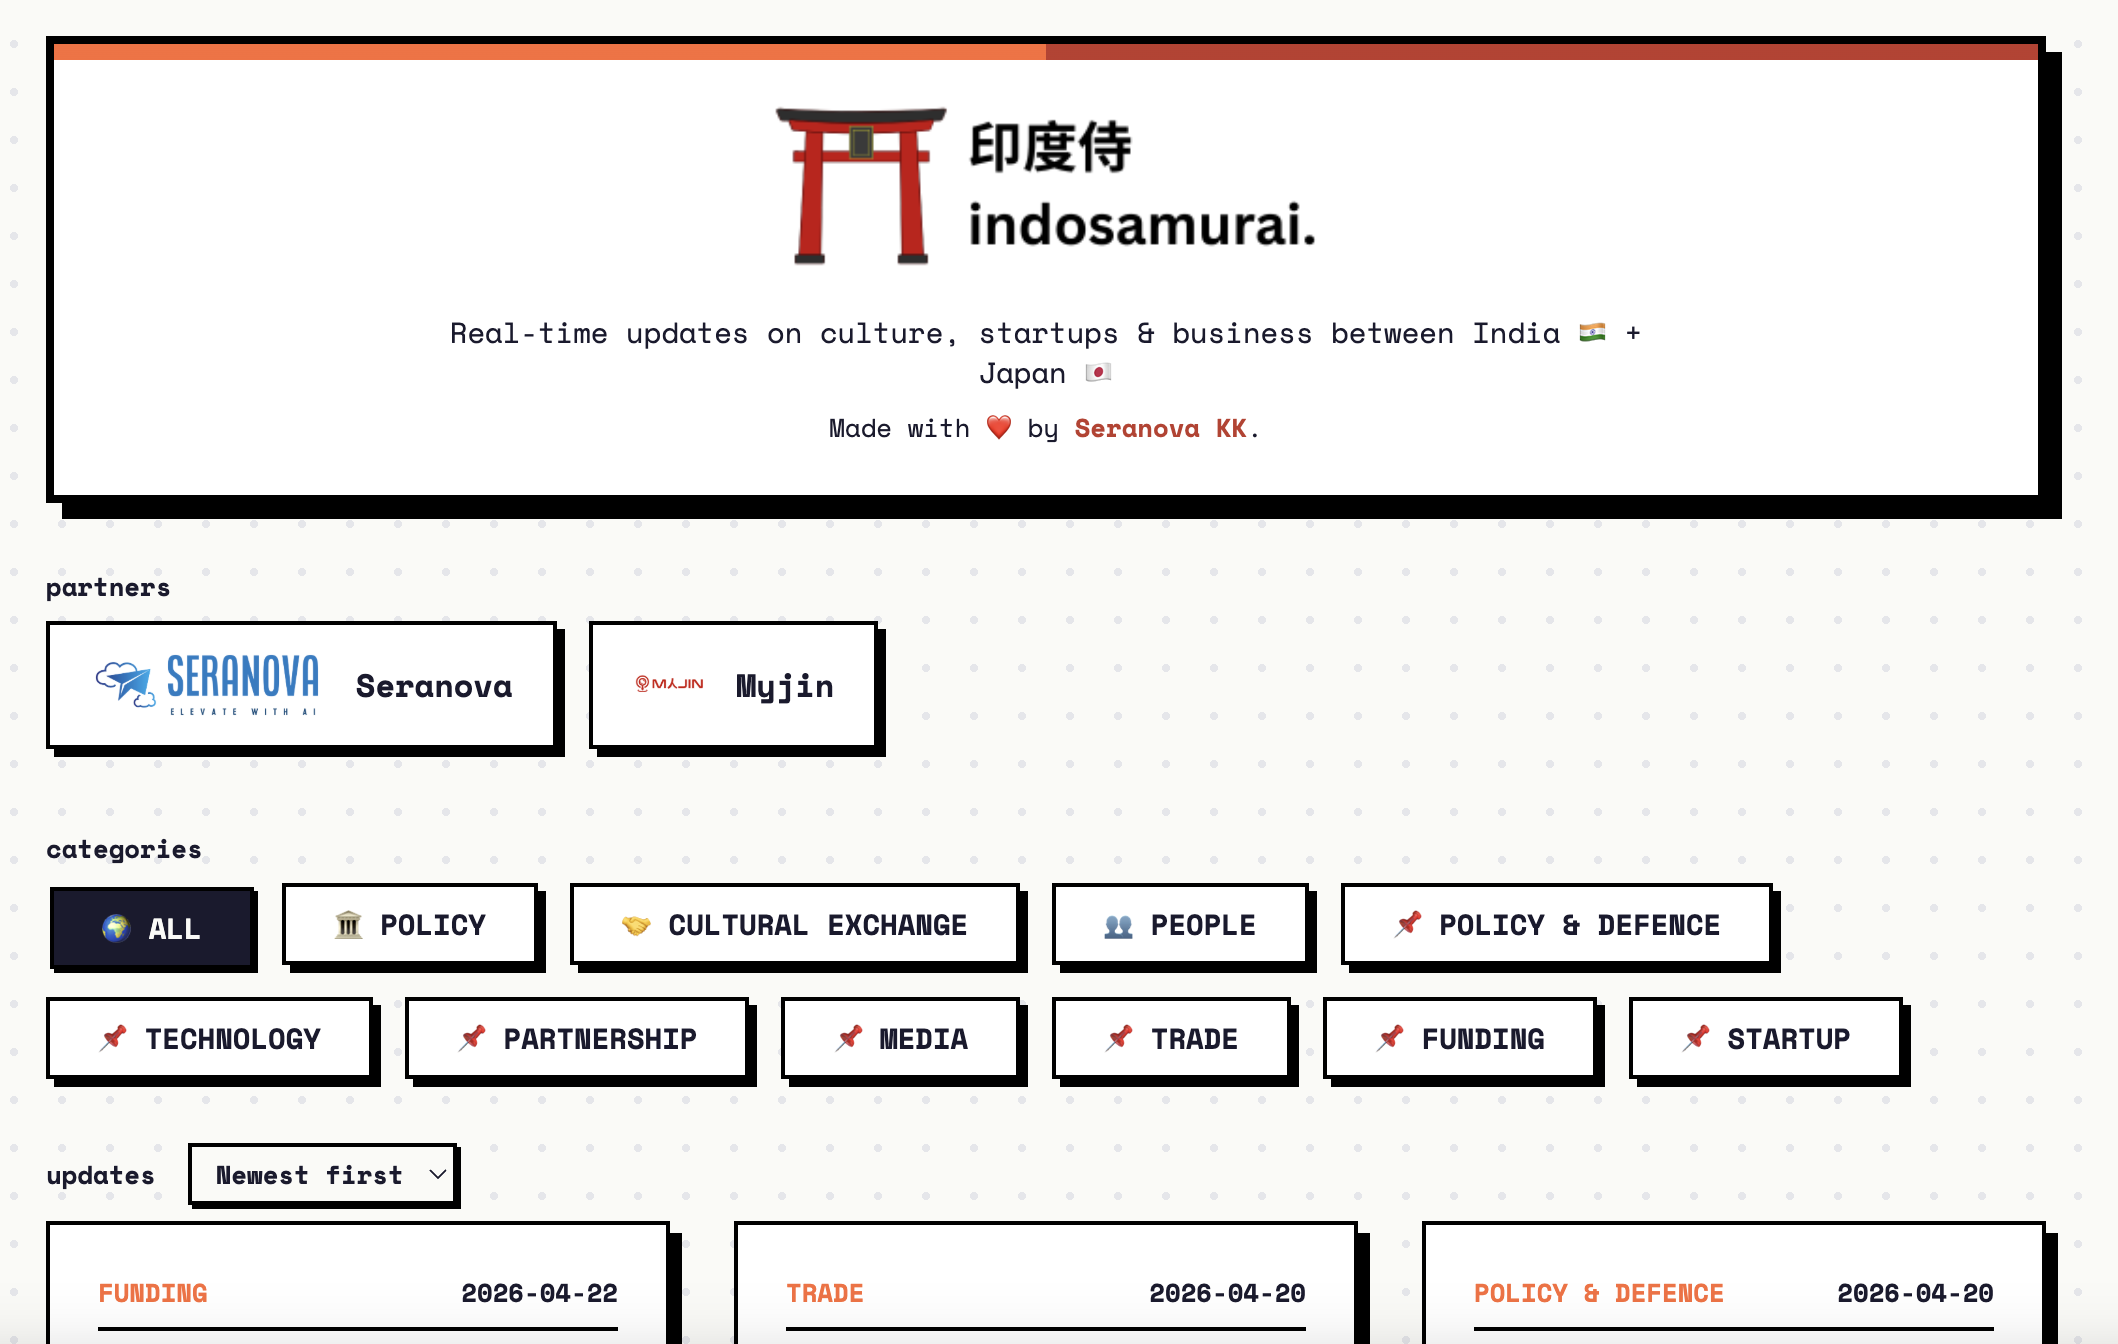Click the pushpin icon on POLICY & DEFENCE
2118x1344 pixels.
click(1409, 925)
